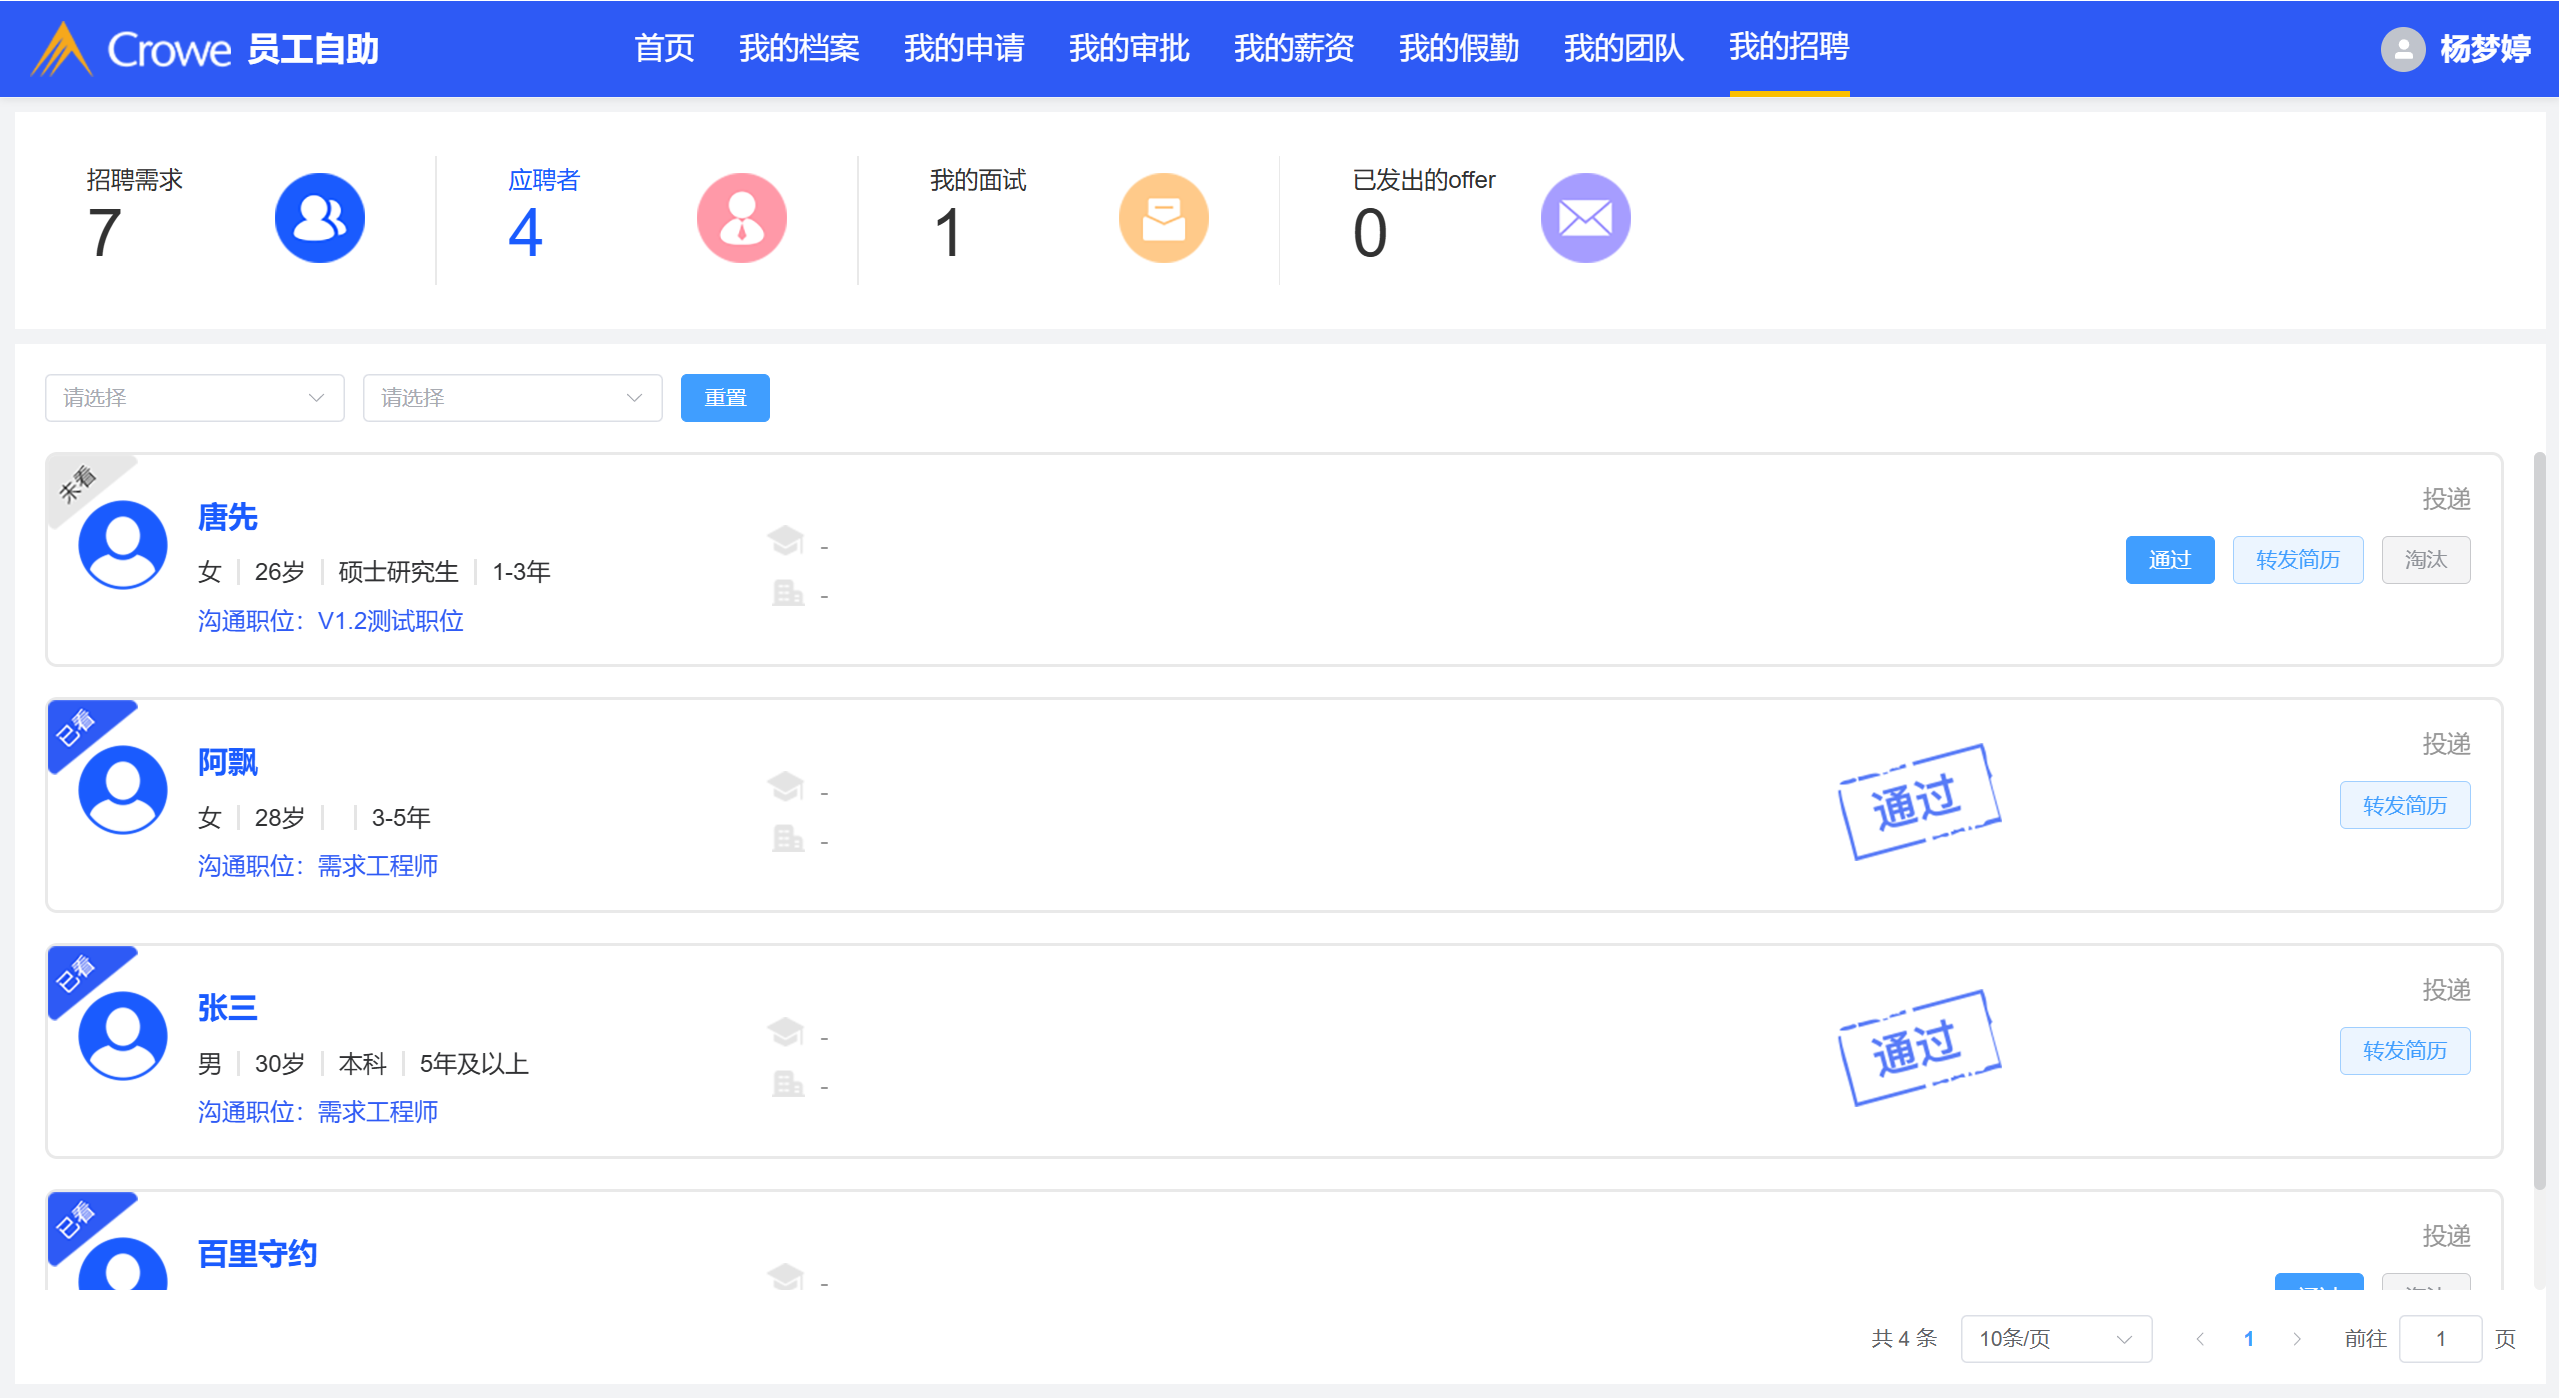Open the second 请选择 filter dropdown

[512, 398]
